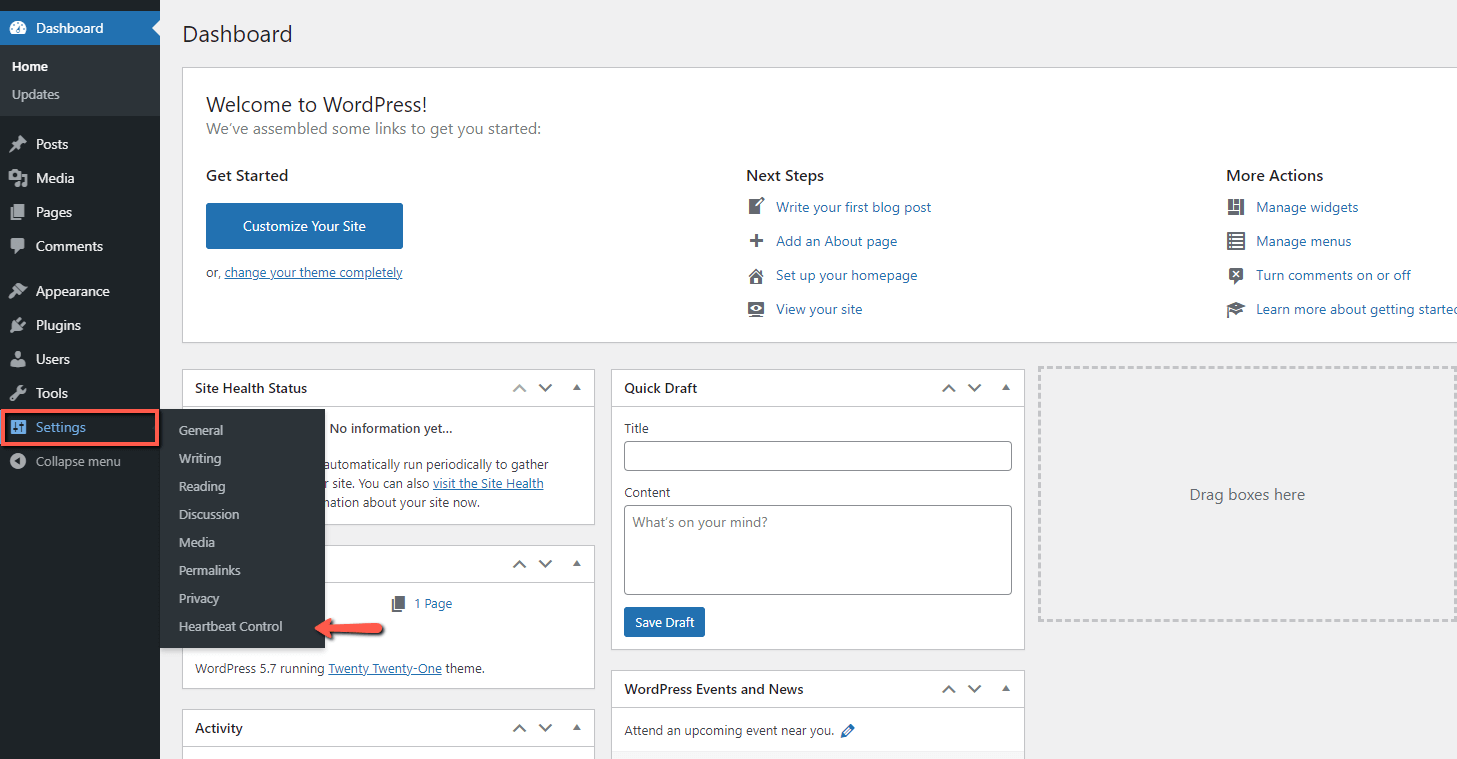The image size is (1457, 759).
Task: Focus the Quick Draft Title field
Action: point(818,456)
